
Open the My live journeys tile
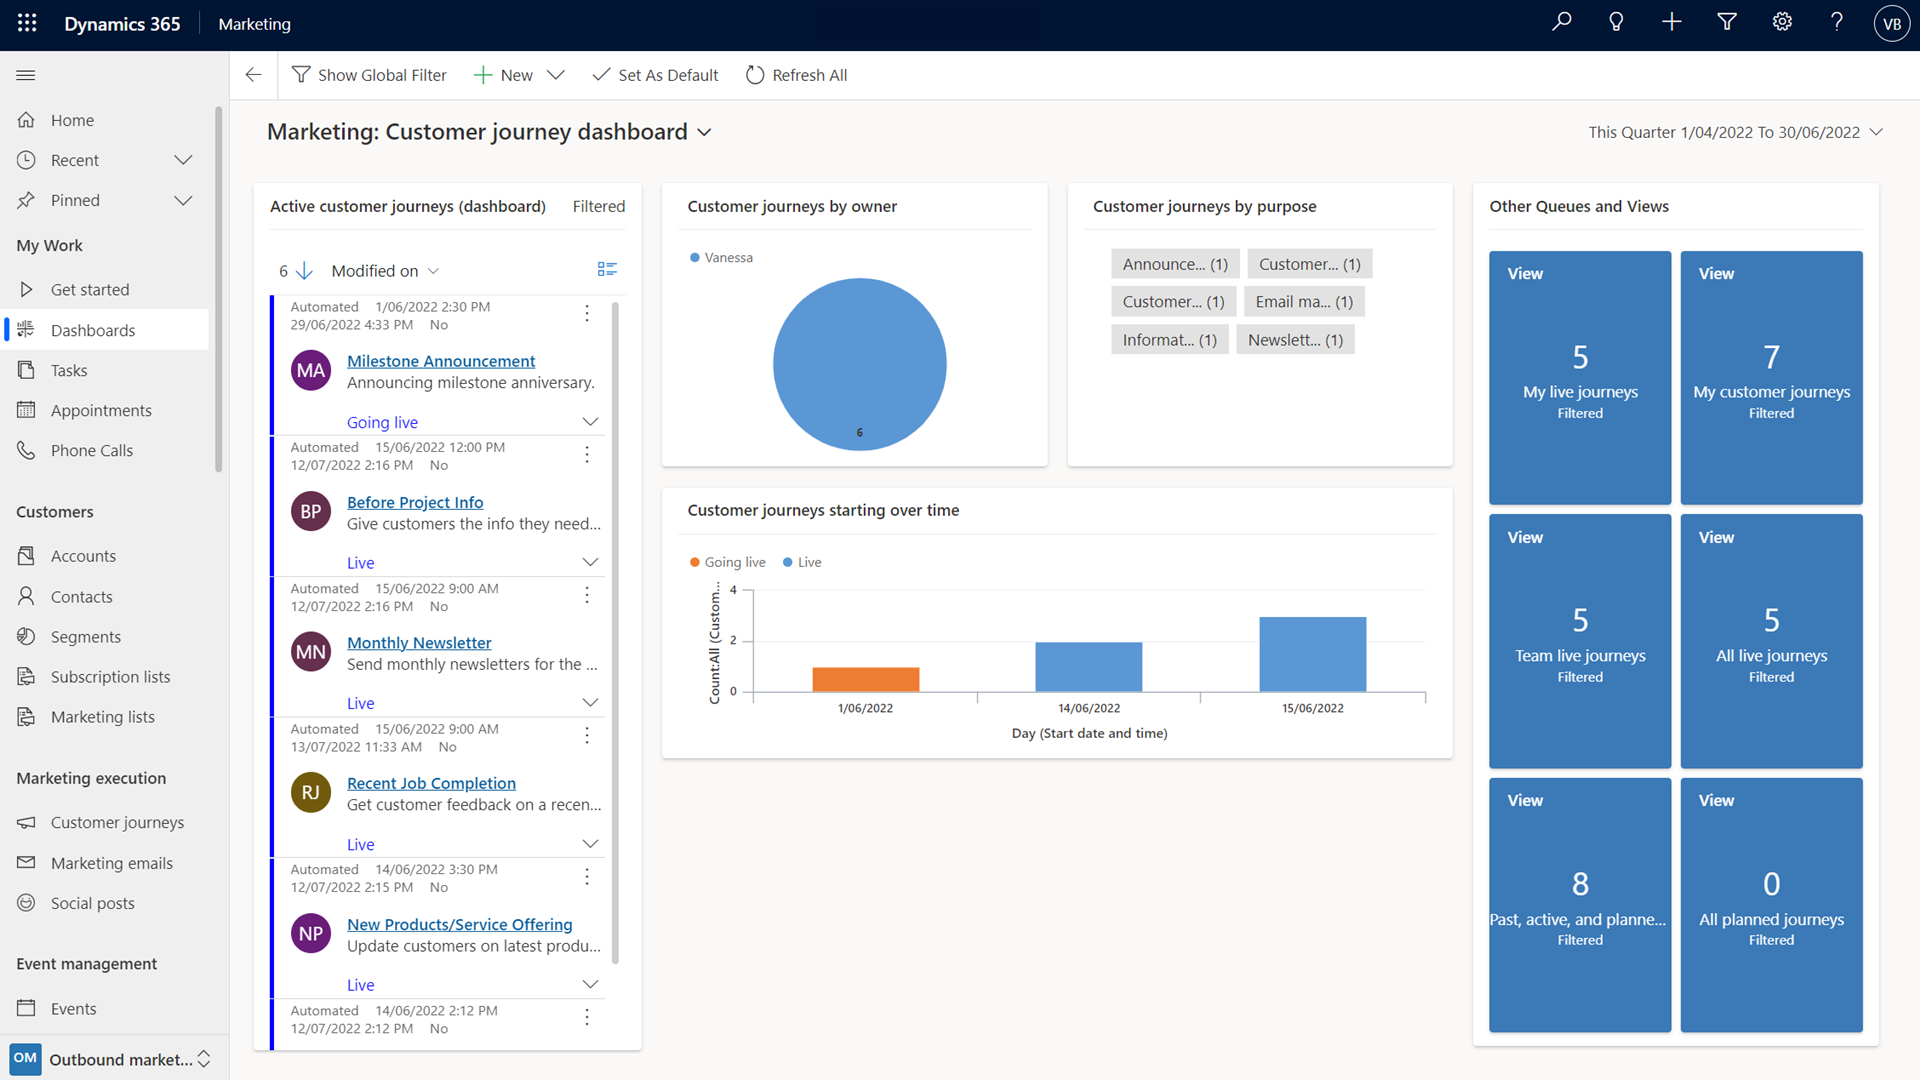click(1579, 377)
